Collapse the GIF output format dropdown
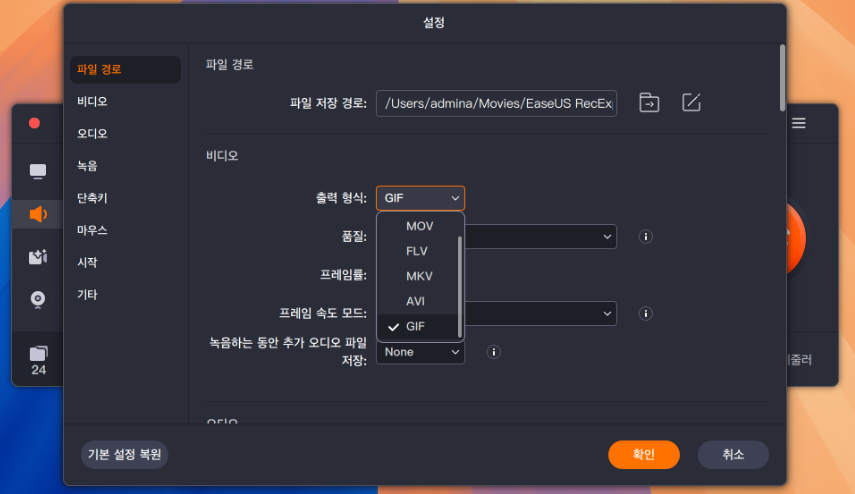The image size is (855, 494). tap(420, 198)
